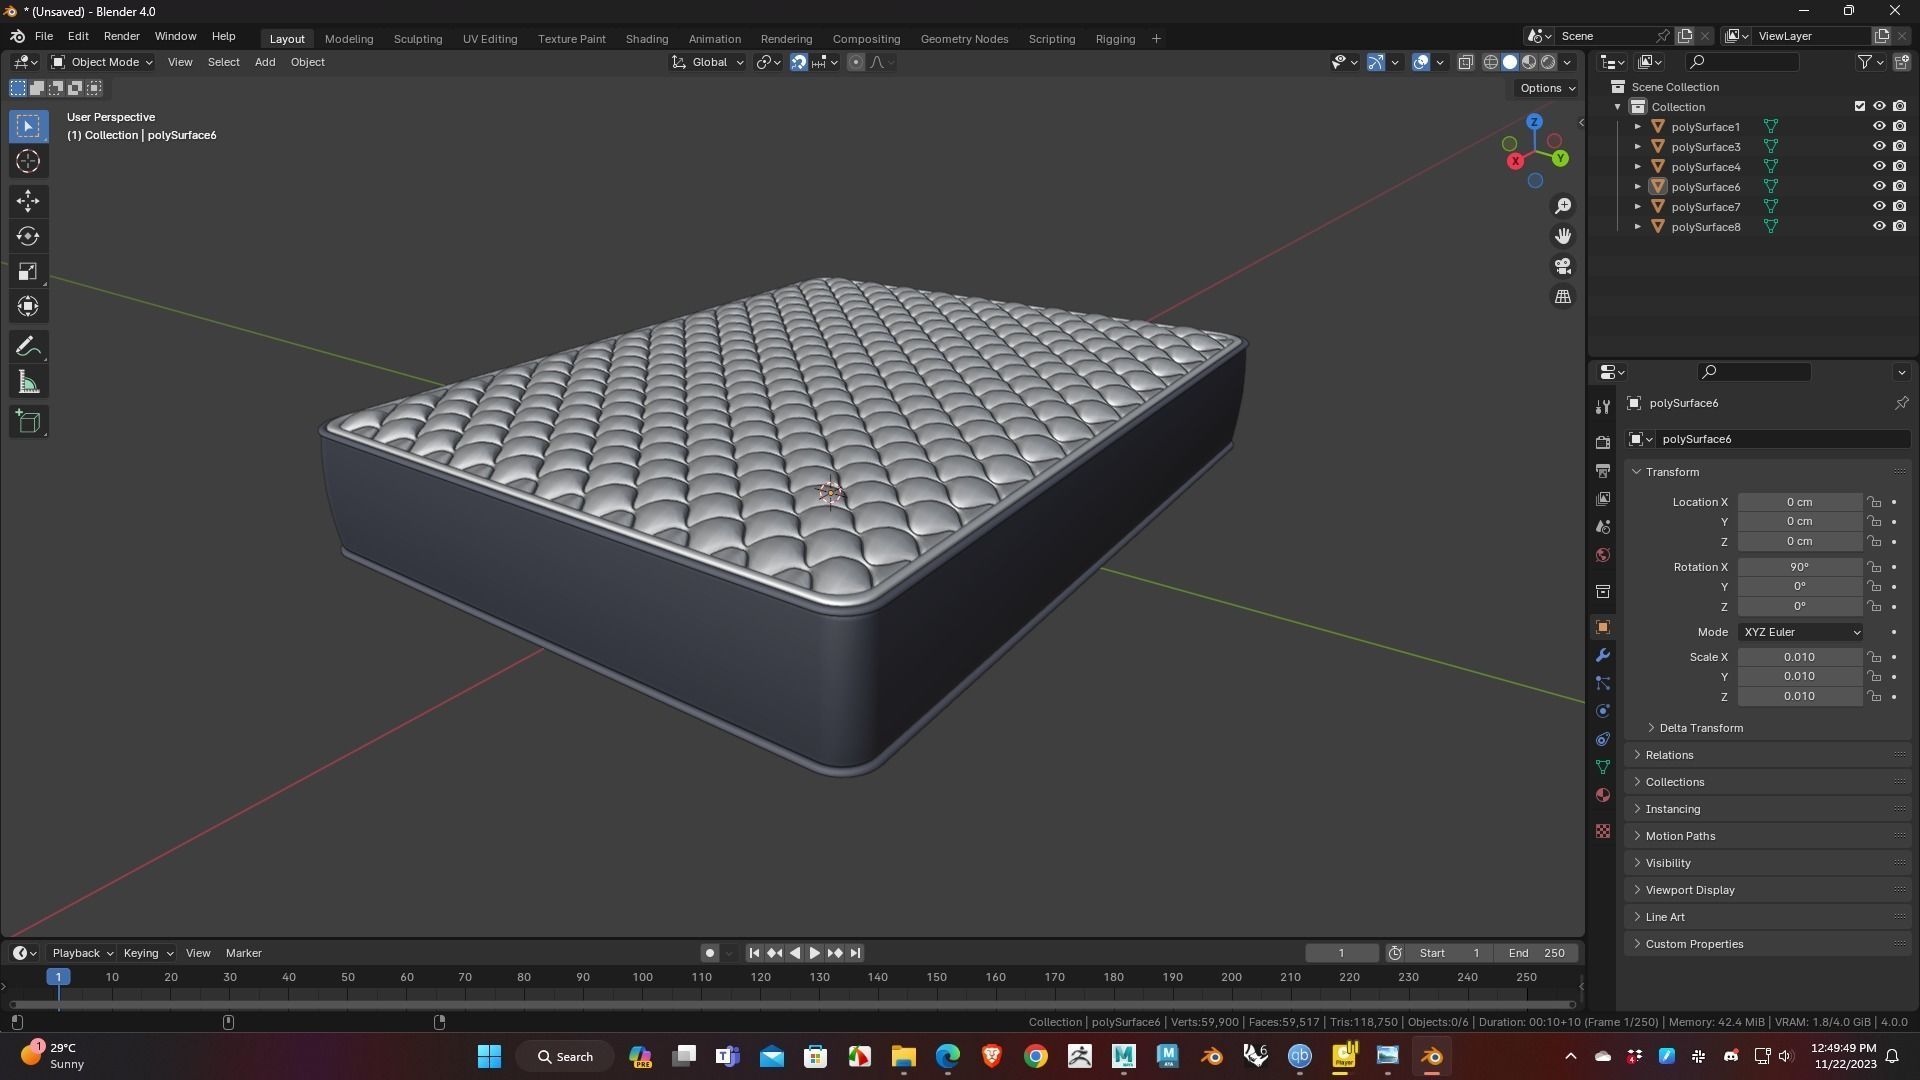Click the viewport zoom magnifier icon
1920x1080 pixels.
coord(1563,206)
